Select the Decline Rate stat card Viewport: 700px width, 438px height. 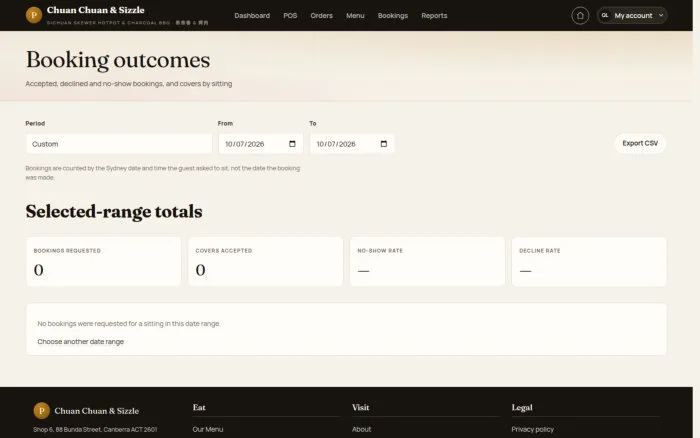(x=589, y=262)
